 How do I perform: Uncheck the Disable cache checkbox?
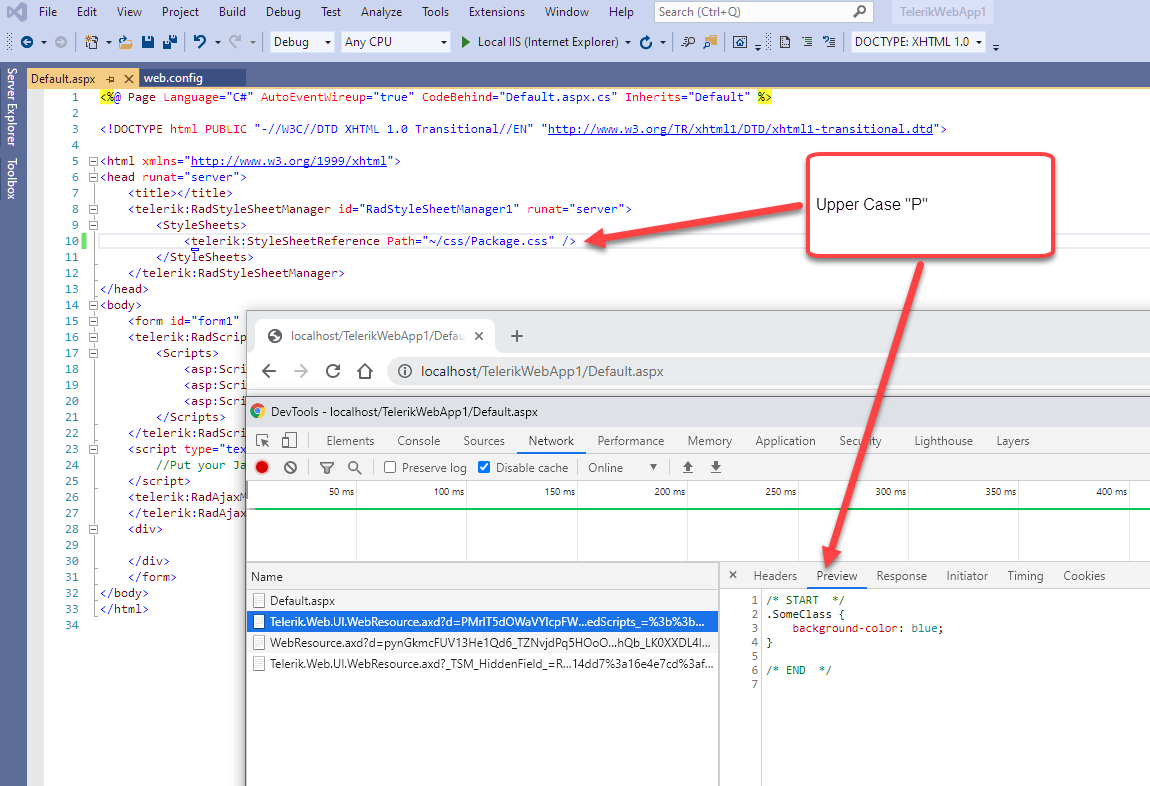(x=484, y=467)
